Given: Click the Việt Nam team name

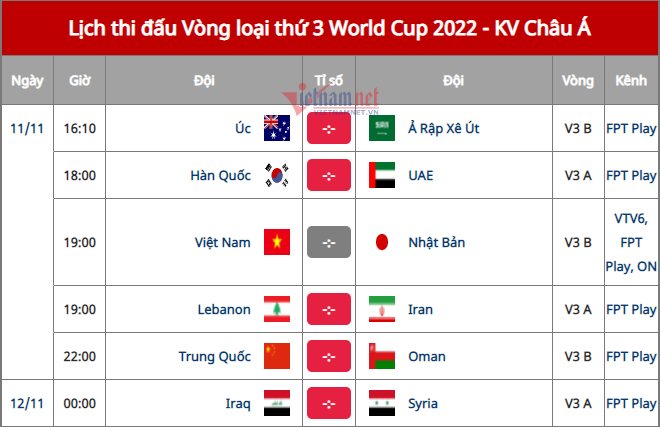Looking at the screenshot, I should (222, 242).
